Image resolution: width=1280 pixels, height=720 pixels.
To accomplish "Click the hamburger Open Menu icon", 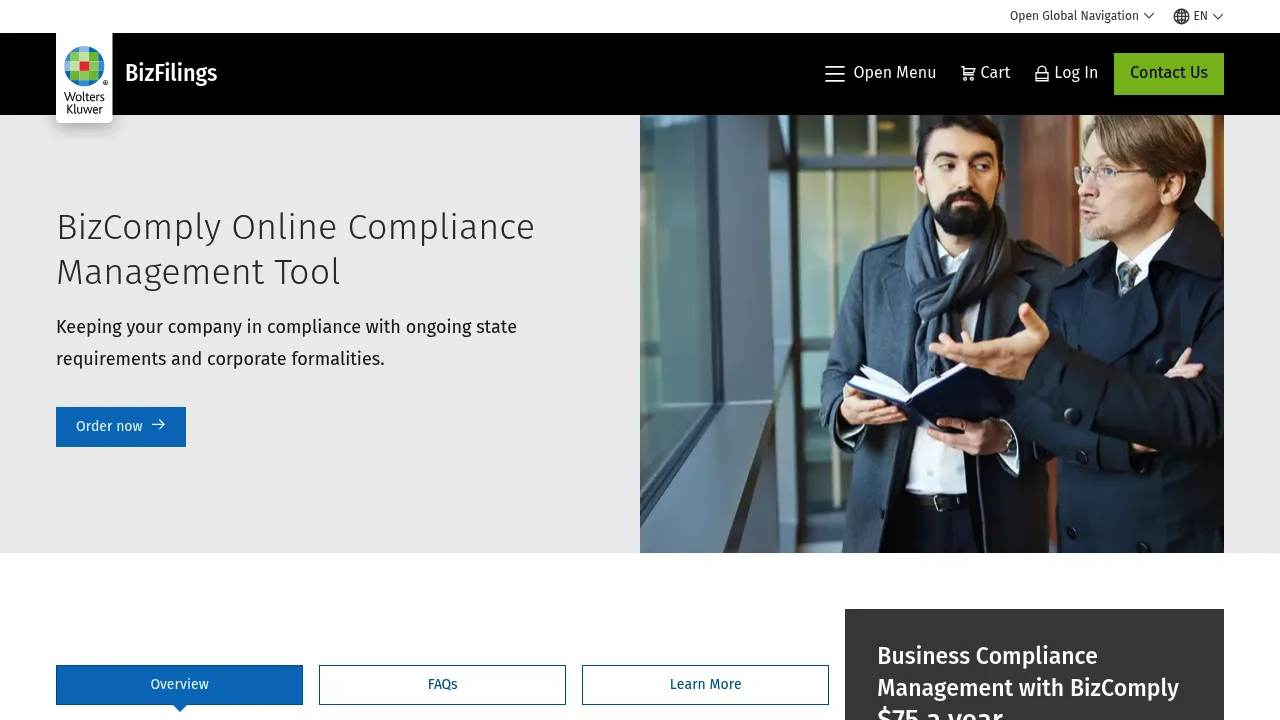I will [835, 74].
